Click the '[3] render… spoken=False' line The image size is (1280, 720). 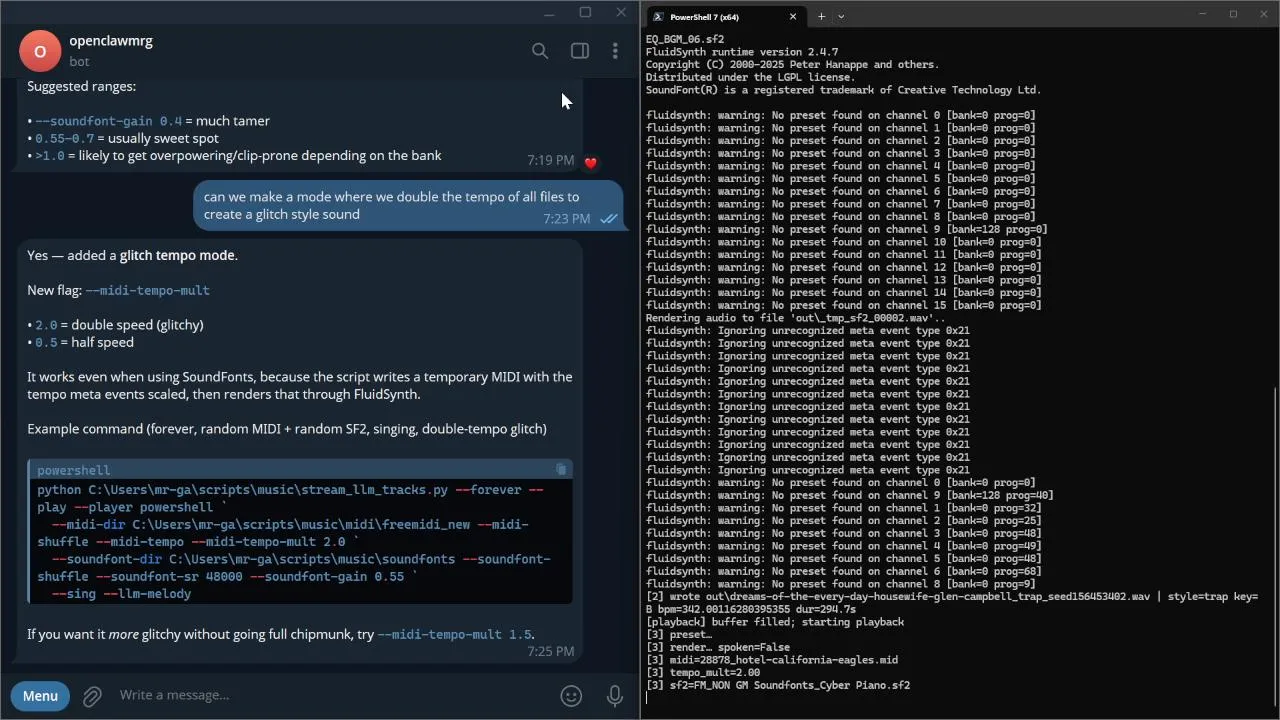pyautogui.click(x=718, y=647)
